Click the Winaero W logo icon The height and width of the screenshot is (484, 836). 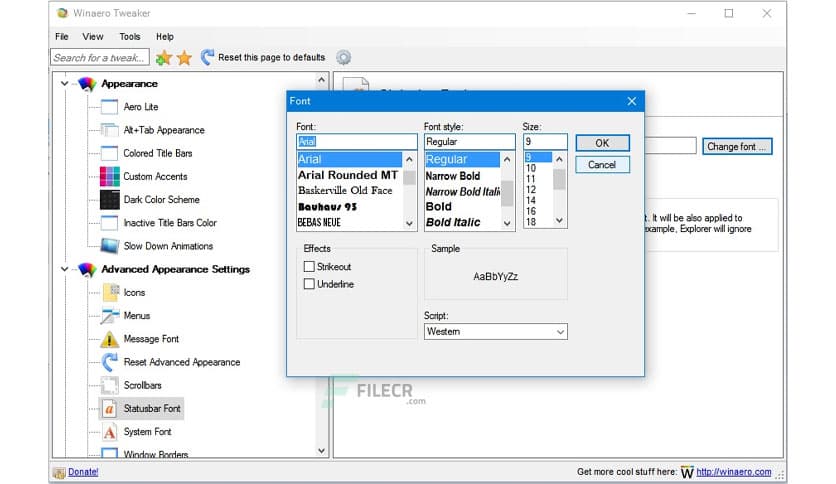[687, 472]
